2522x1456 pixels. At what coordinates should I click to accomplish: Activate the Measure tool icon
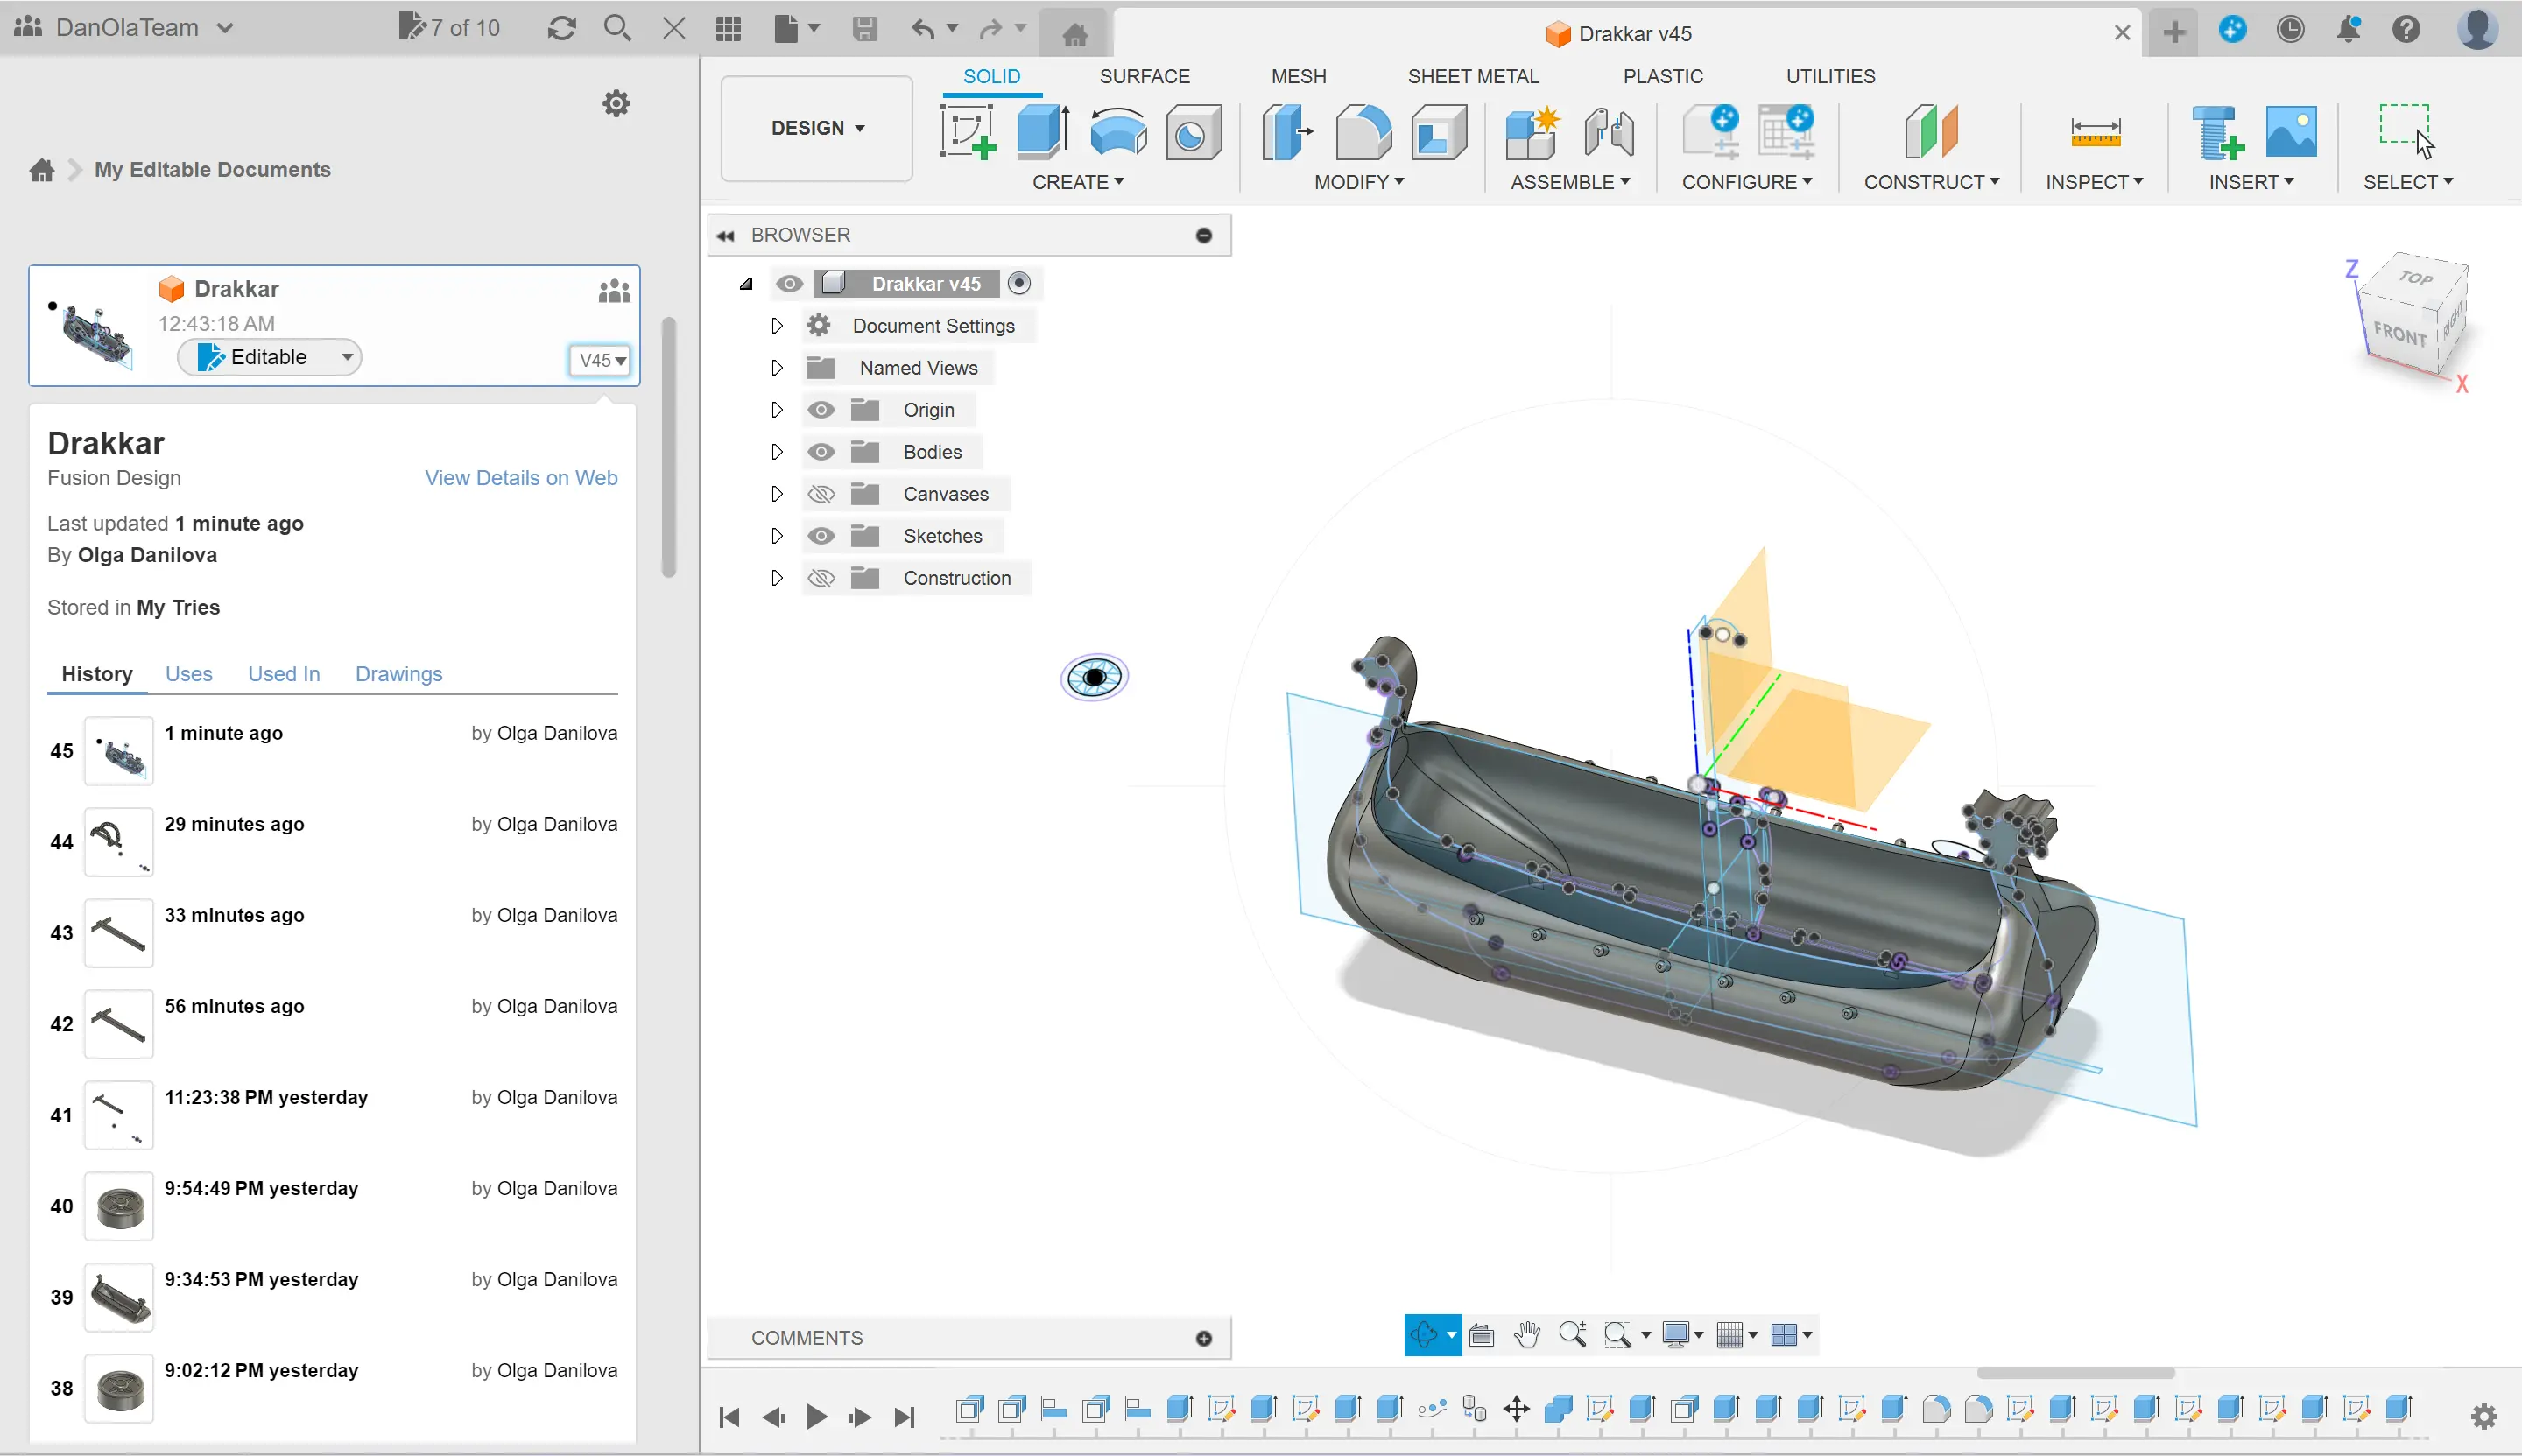[x=2095, y=132]
